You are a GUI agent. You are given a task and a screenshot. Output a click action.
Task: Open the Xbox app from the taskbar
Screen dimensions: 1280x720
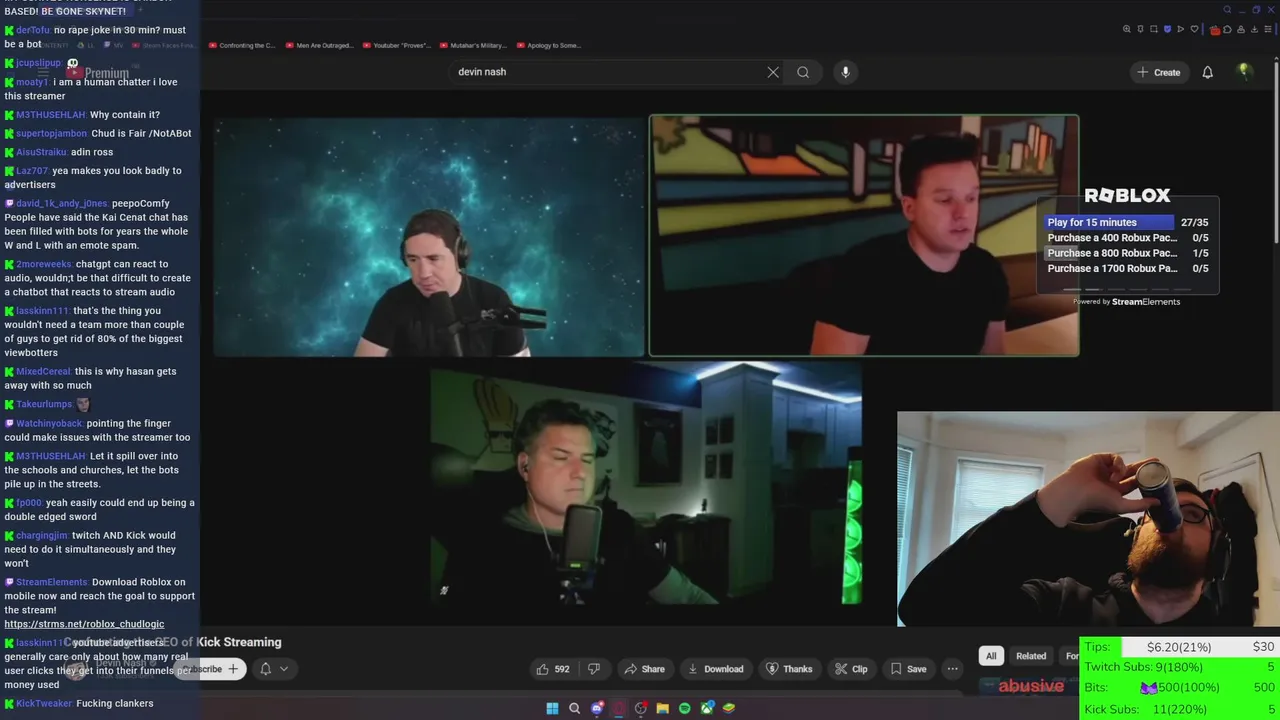707,708
